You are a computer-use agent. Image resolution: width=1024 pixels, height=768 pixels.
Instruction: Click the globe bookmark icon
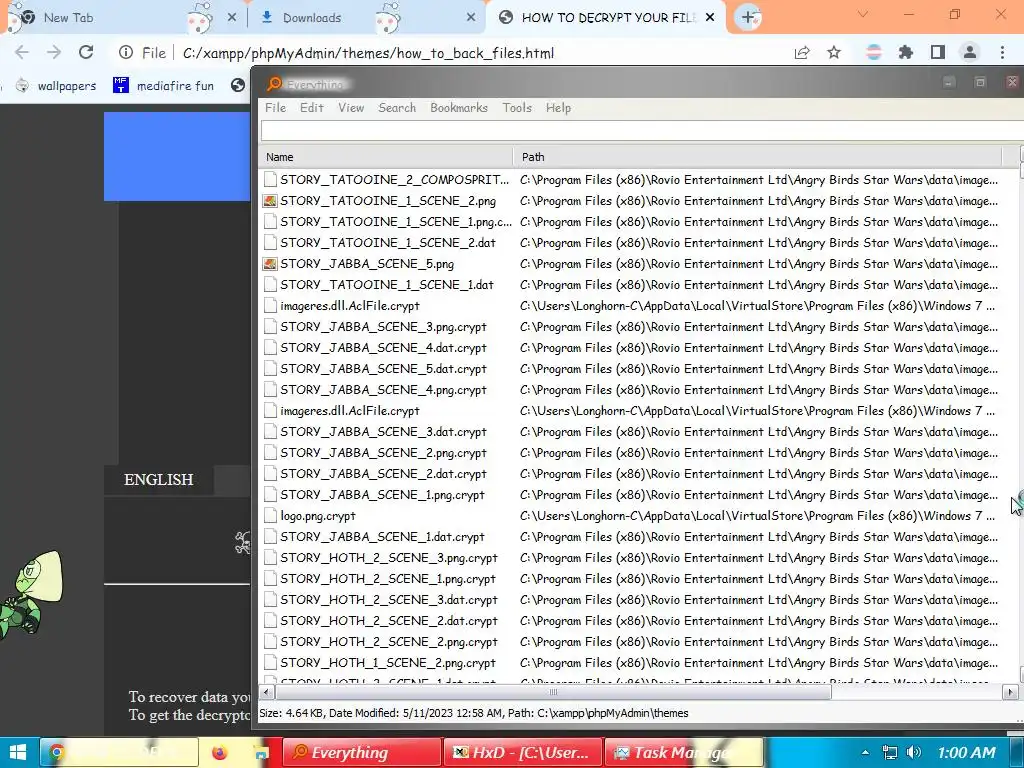(x=238, y=86)
